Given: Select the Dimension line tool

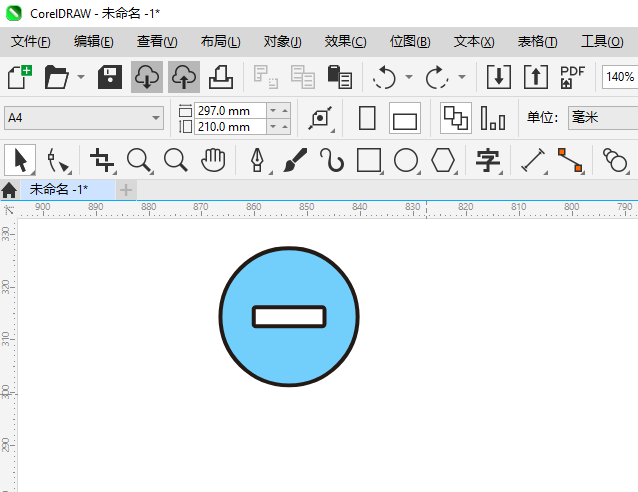Looking at the screenshot, I should (533, 160).
